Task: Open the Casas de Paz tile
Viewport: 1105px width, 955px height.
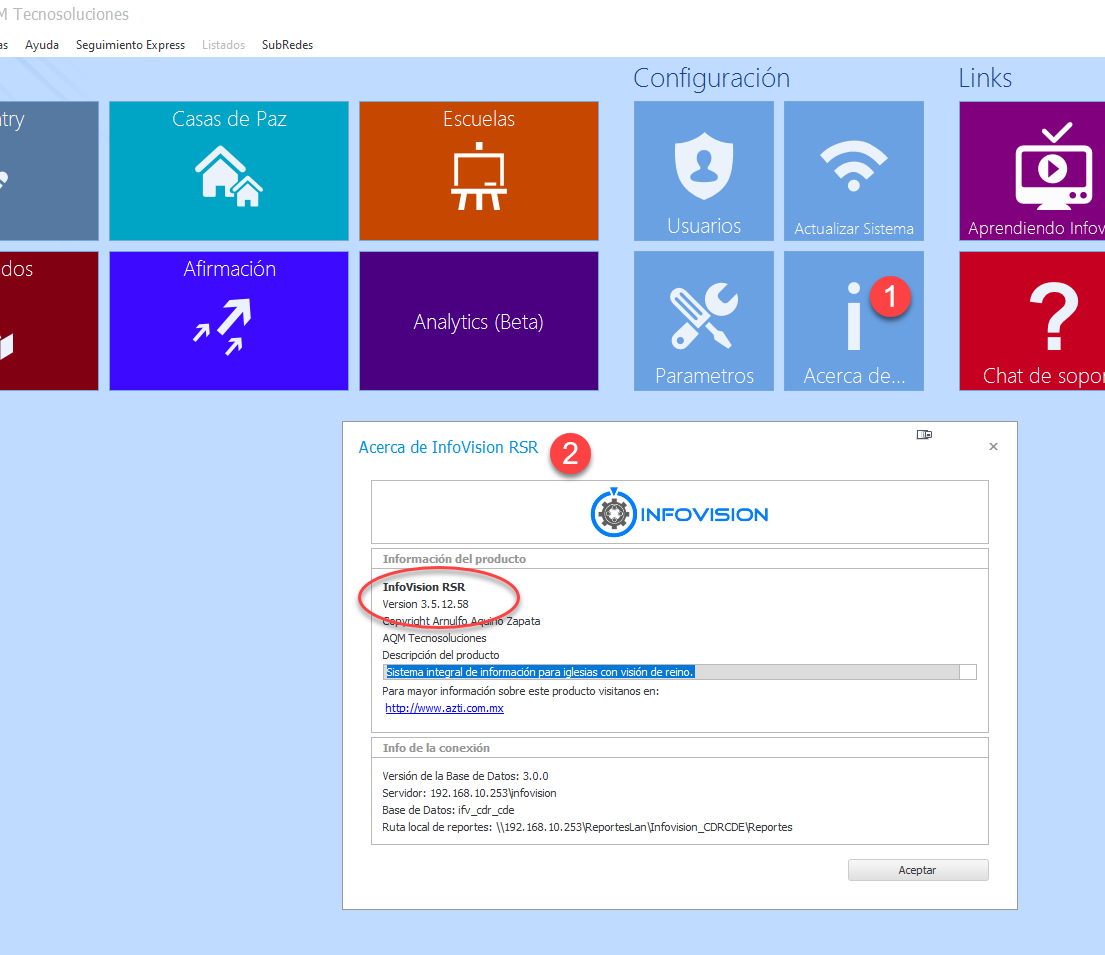Action: click(228, 171)
